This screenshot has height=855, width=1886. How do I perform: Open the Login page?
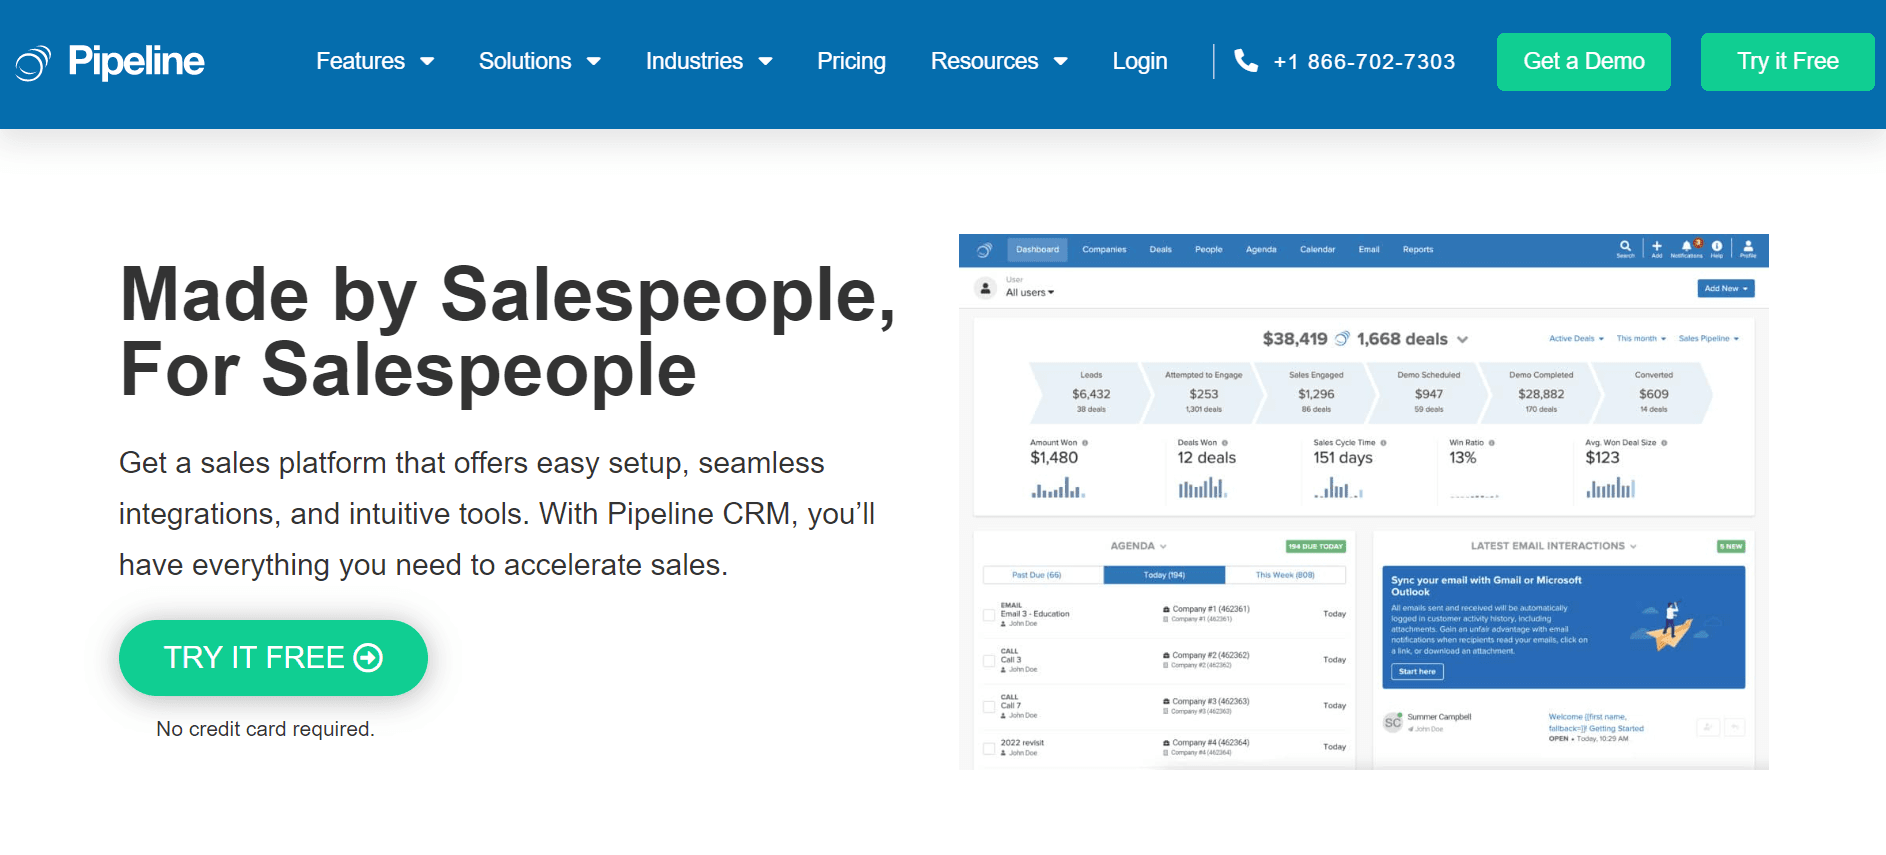pyautogui.click(x=1140, y=61)
